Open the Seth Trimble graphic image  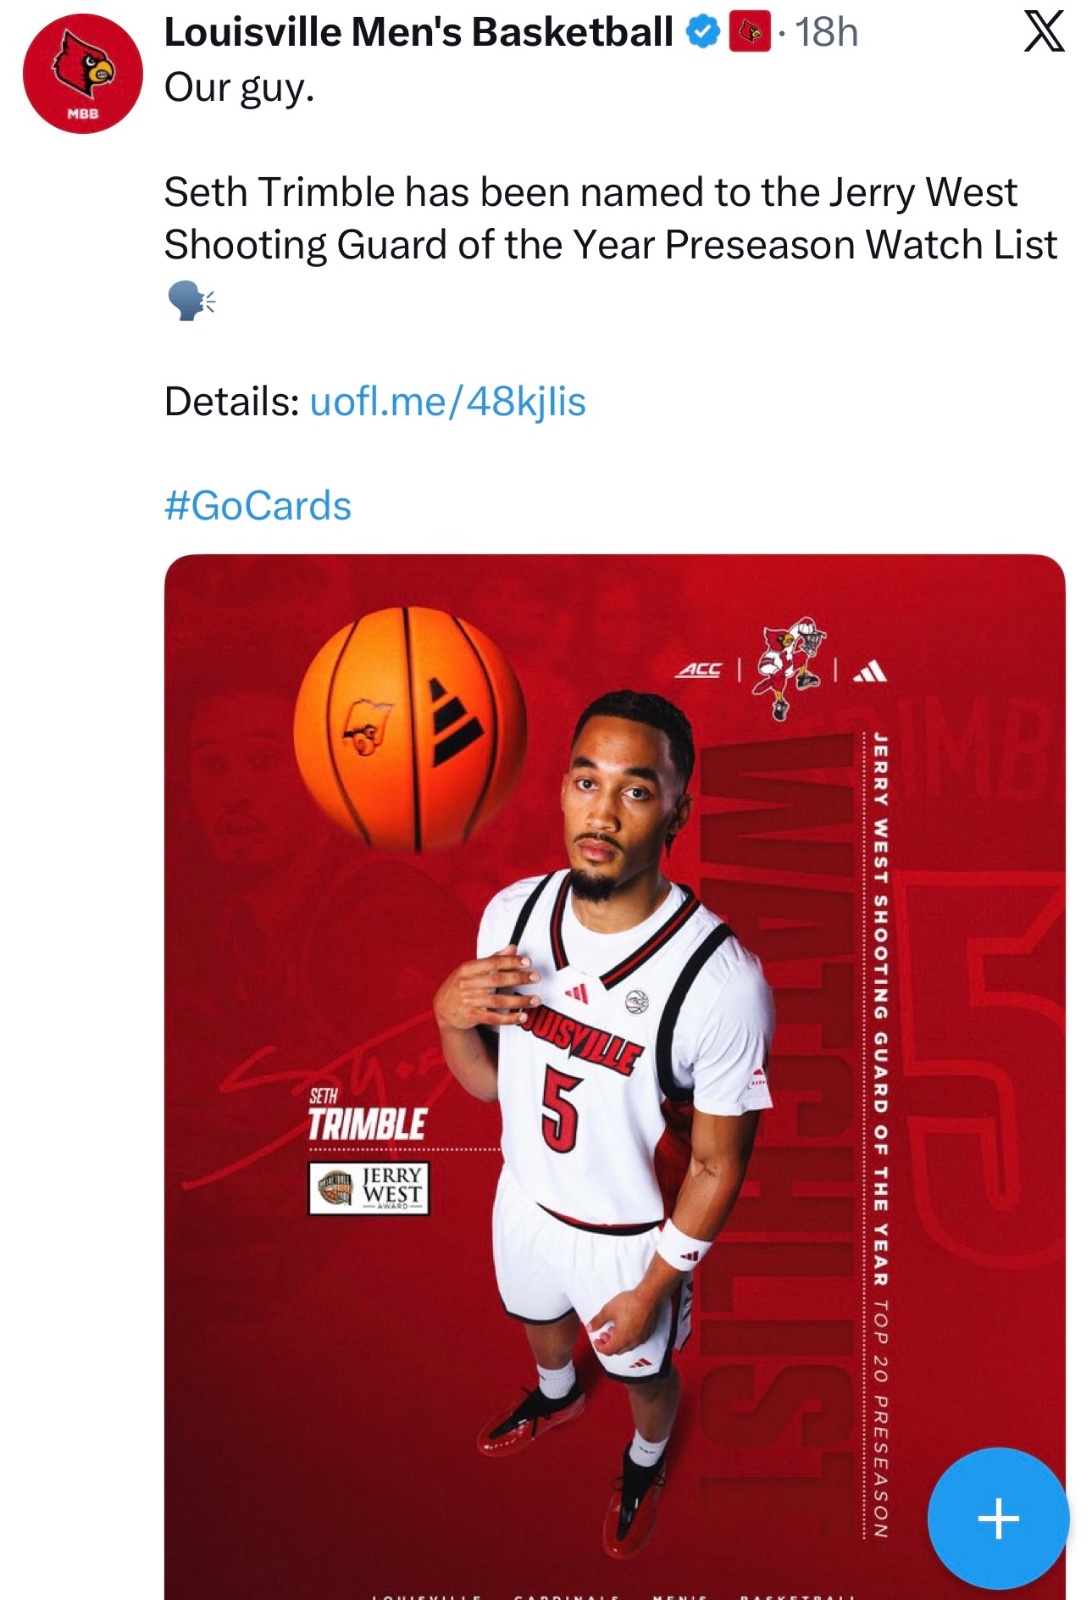pyautogui.click(x=615, y=1077)
